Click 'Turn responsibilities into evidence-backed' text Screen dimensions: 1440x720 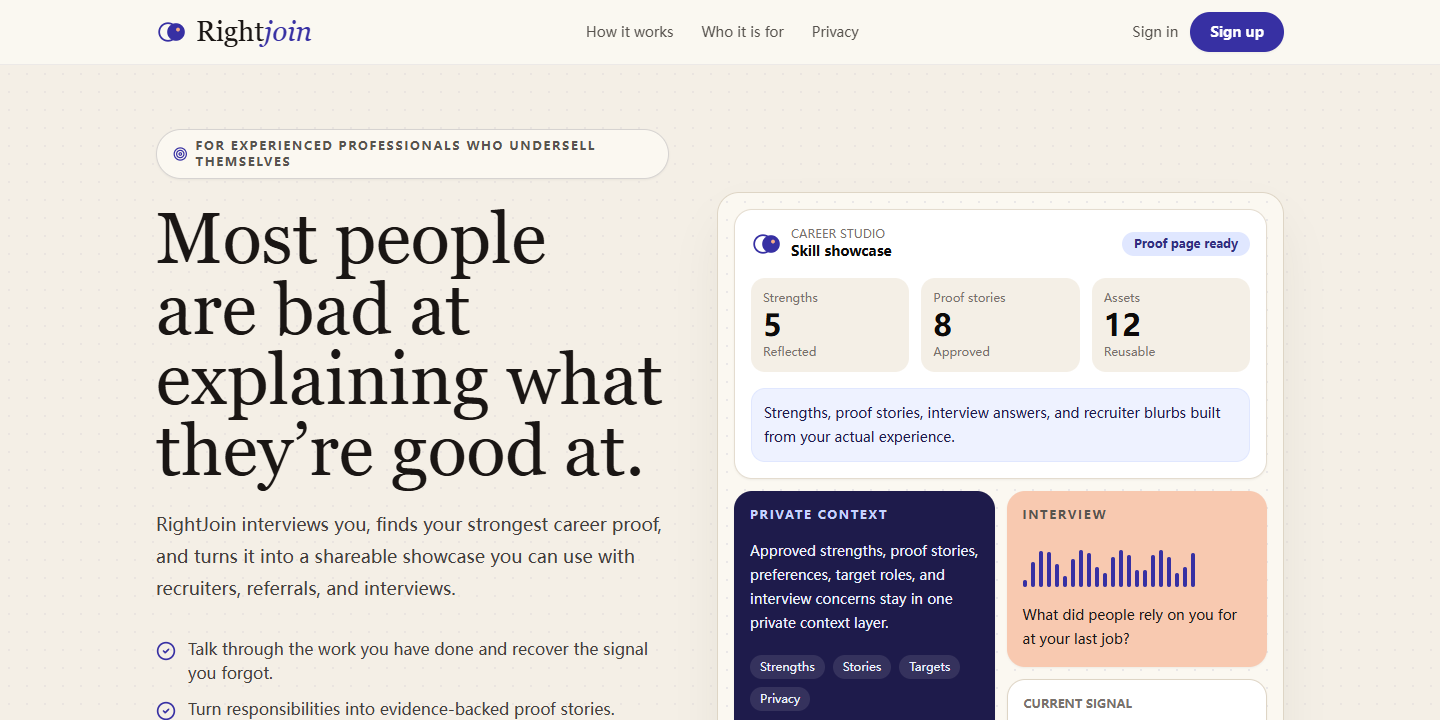[x=401, y=709]
